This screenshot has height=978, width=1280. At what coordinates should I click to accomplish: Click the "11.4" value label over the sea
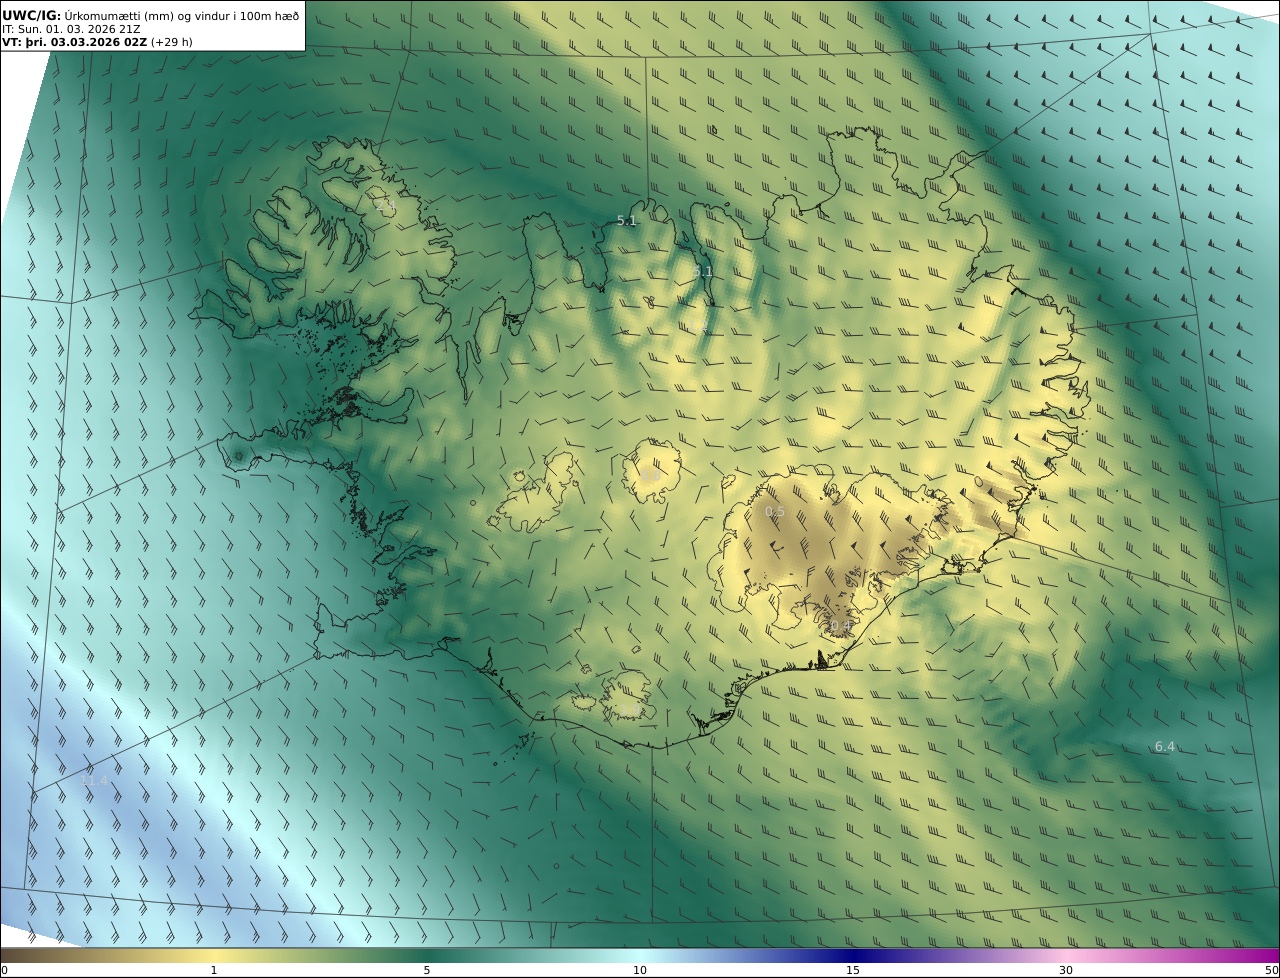[94, 780]
